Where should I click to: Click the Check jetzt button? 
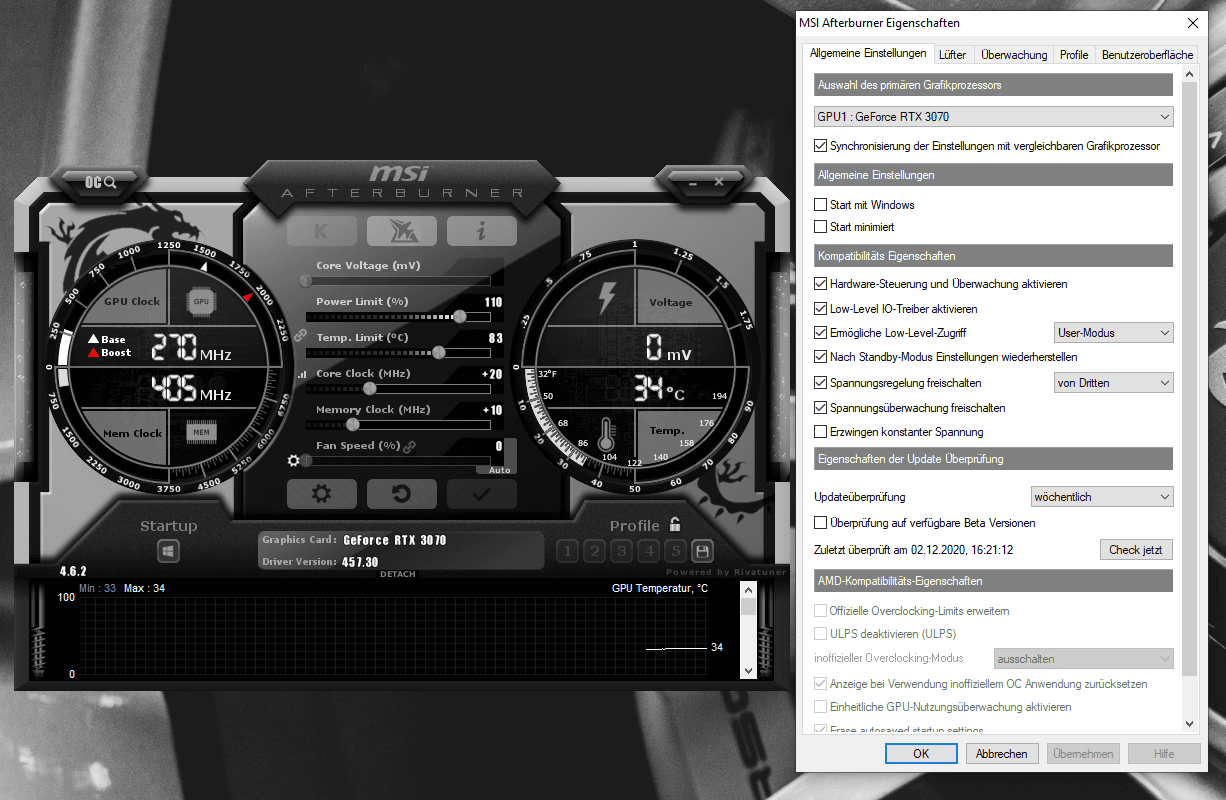tap(1137, 550)
